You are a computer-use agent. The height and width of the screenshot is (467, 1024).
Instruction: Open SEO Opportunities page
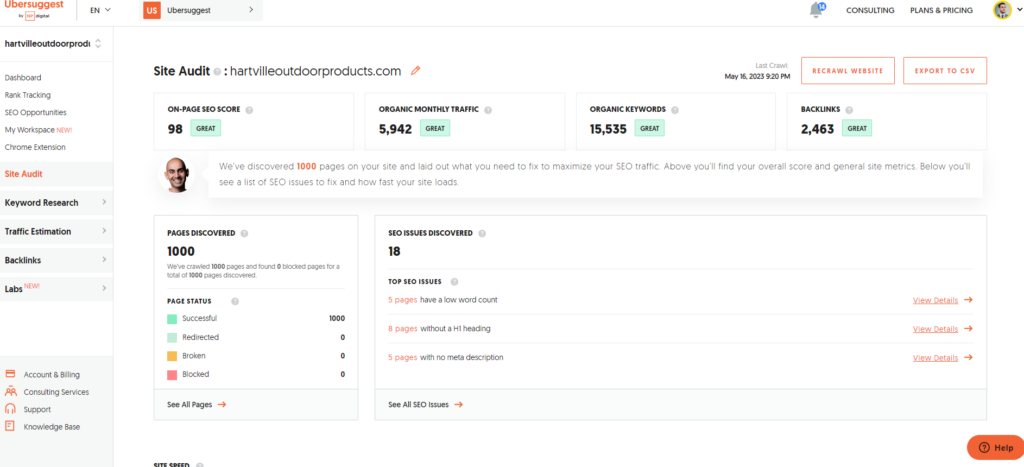tap(35, 112)
